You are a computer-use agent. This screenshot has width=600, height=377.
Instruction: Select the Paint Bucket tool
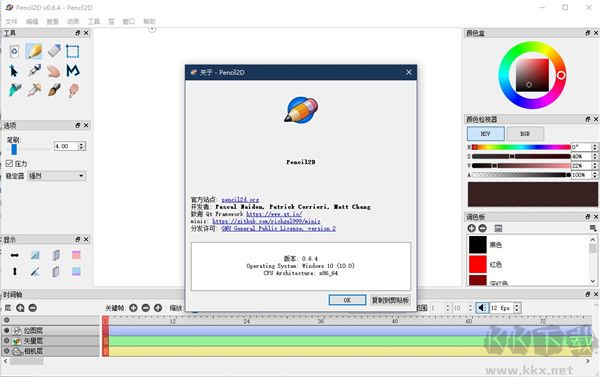point(15,90)
